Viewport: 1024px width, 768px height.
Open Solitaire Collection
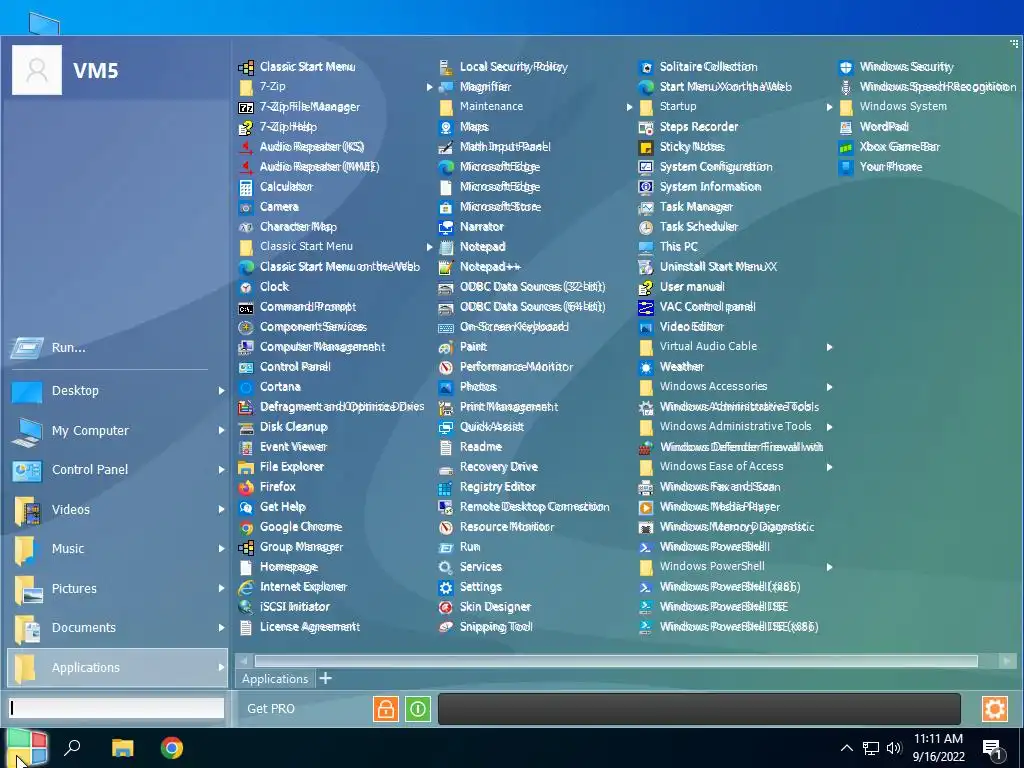click(698, 67)
